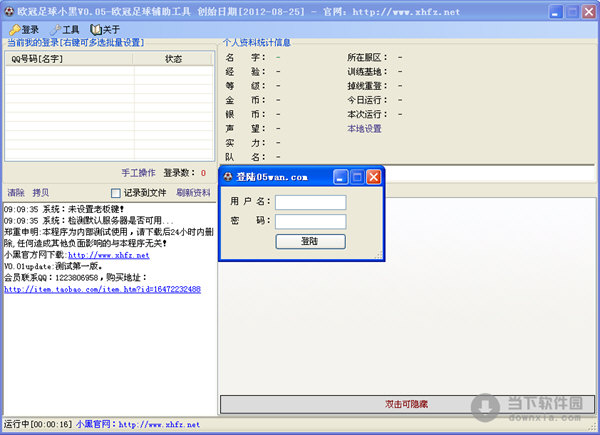The width and height of the screenshot is (600, 435).
Task: Enable the 记录到文件 checkbox
Action: 116,193
